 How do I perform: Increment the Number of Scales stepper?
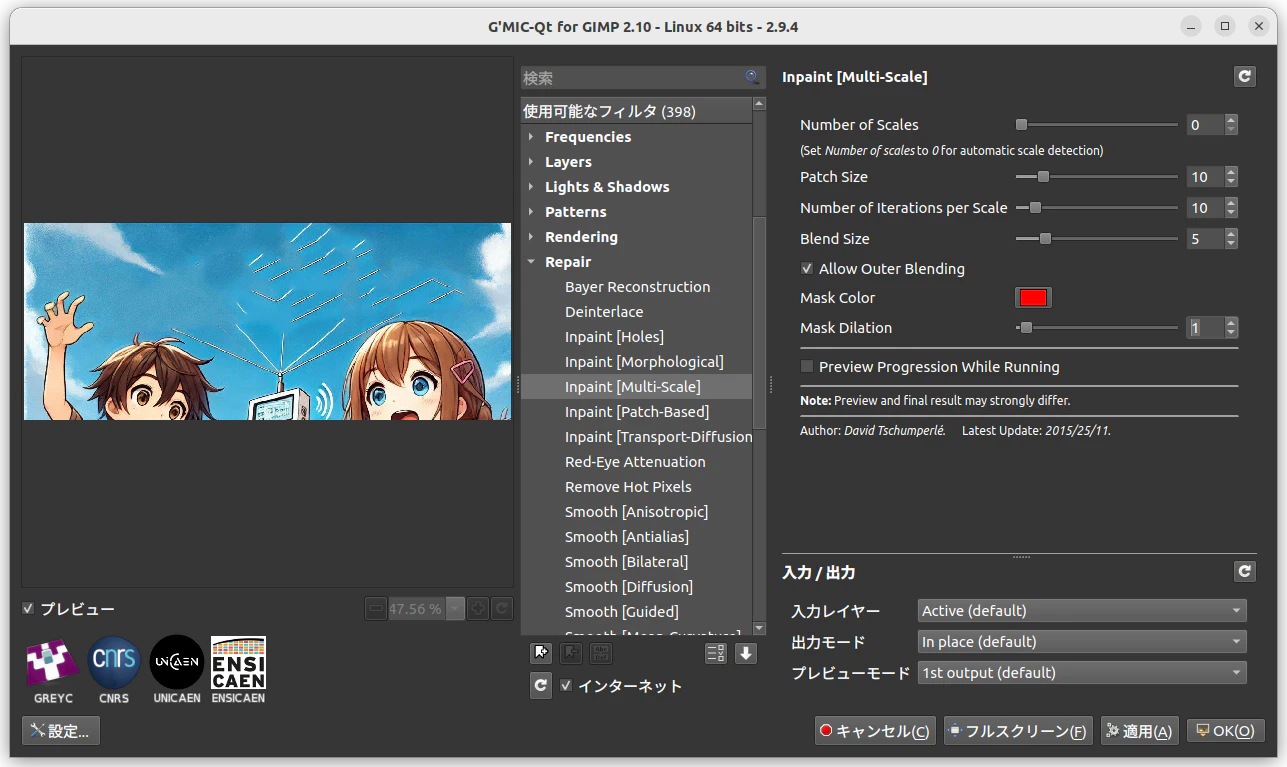point(1231,120)
